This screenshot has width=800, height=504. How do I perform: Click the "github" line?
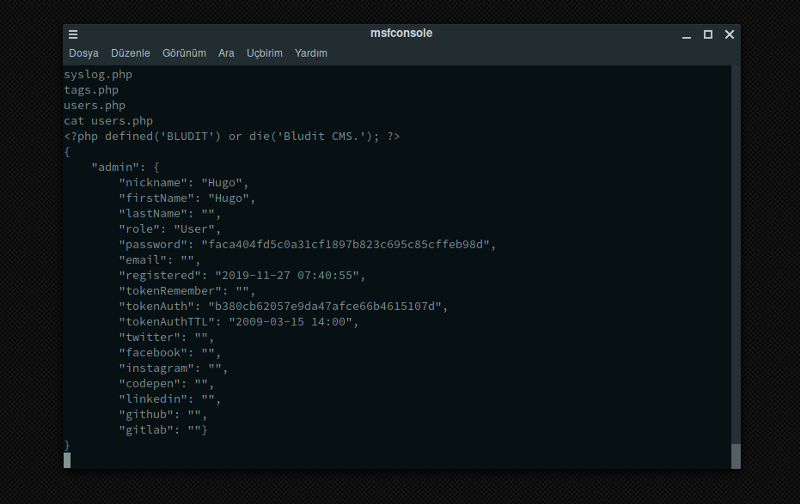163,414
